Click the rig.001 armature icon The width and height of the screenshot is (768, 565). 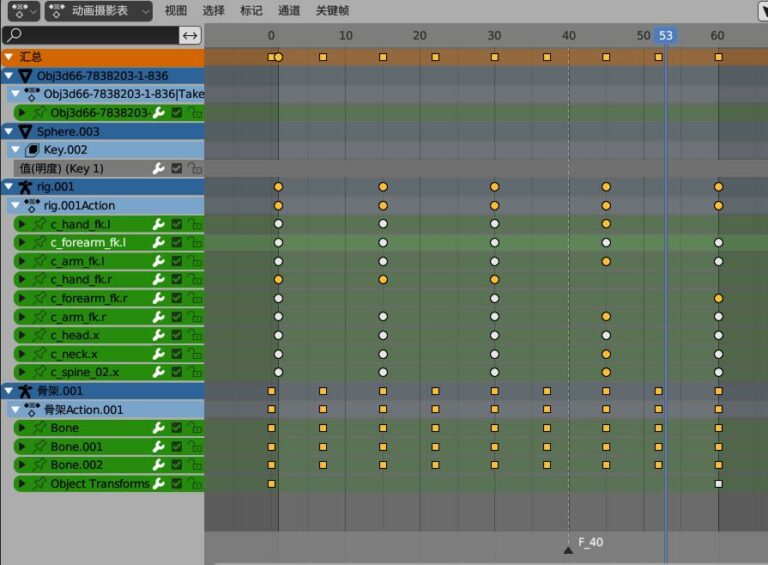click(25, 187)
